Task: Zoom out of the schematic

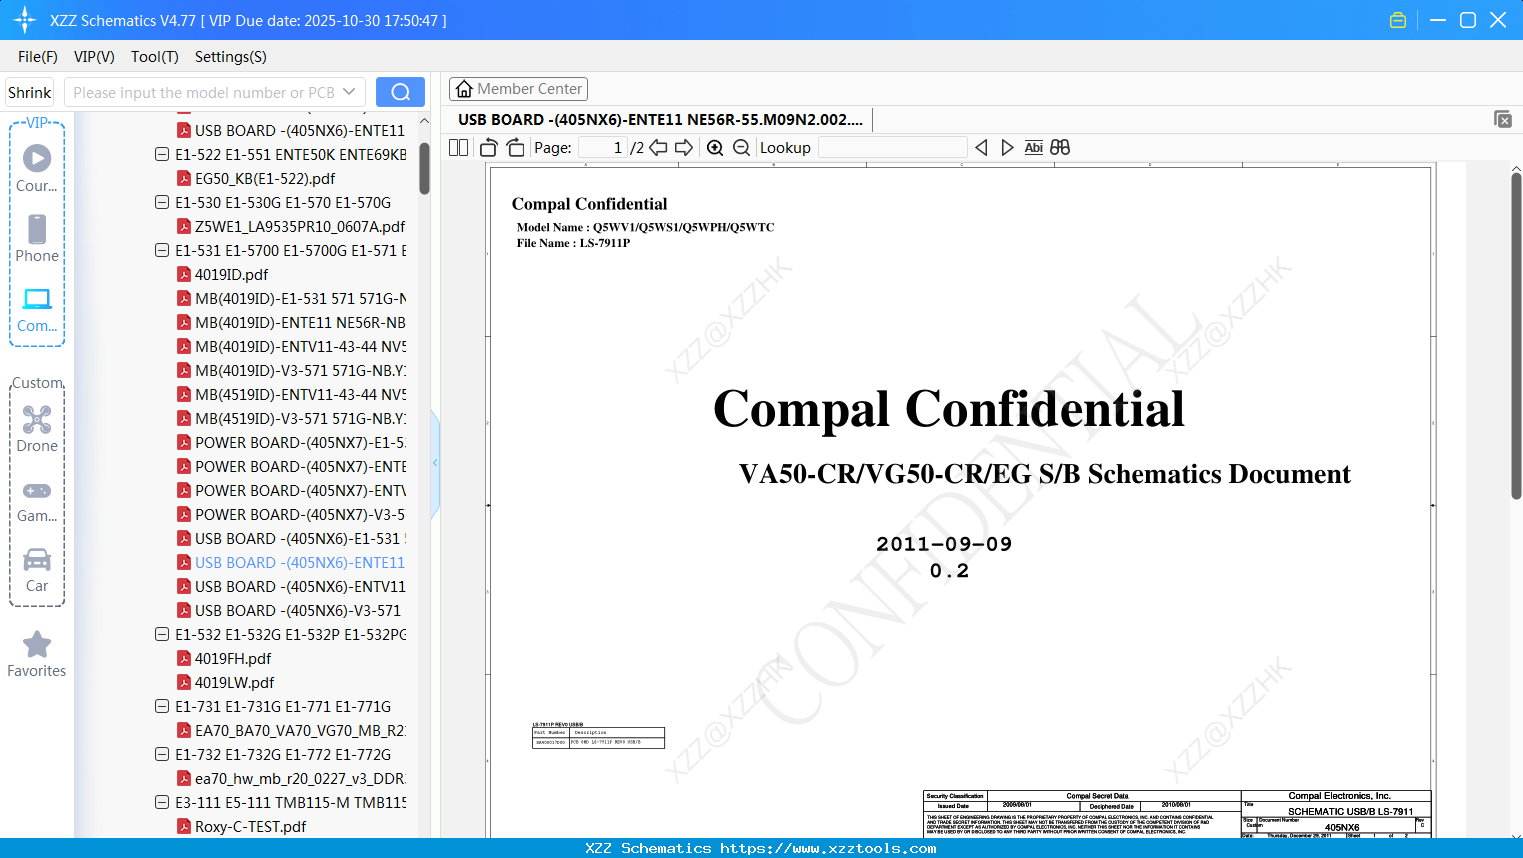Action: coord(741,147)
